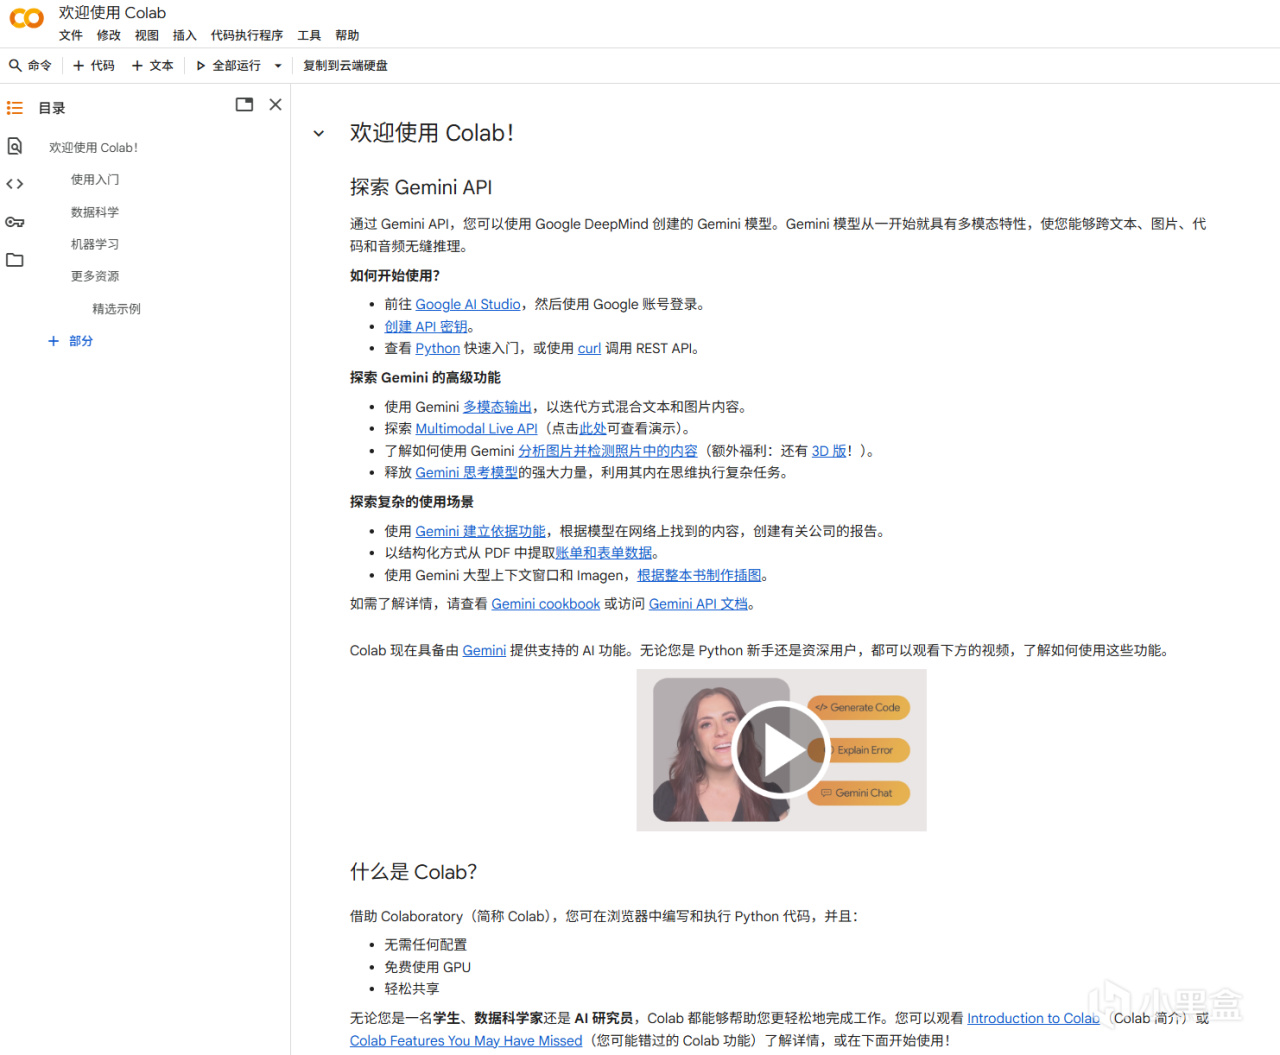Open the files folder sidebar icon

15,260
